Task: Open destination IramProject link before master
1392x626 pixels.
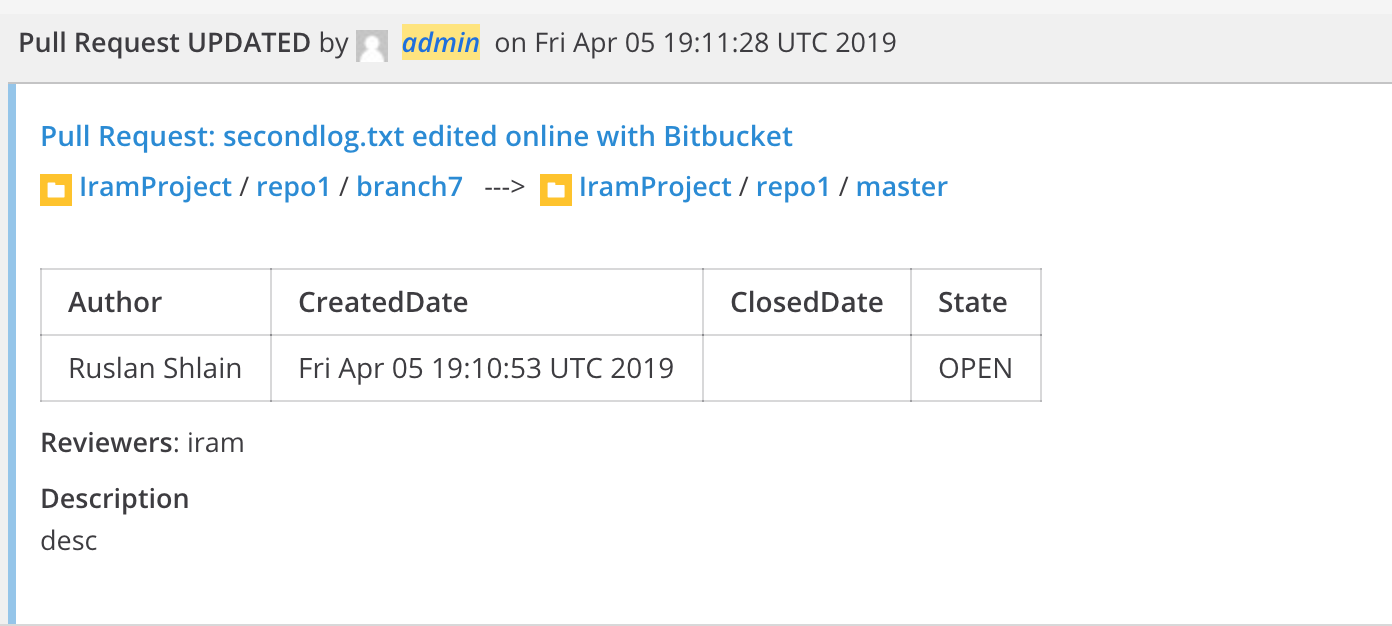Action: click(x=655, y=187)
